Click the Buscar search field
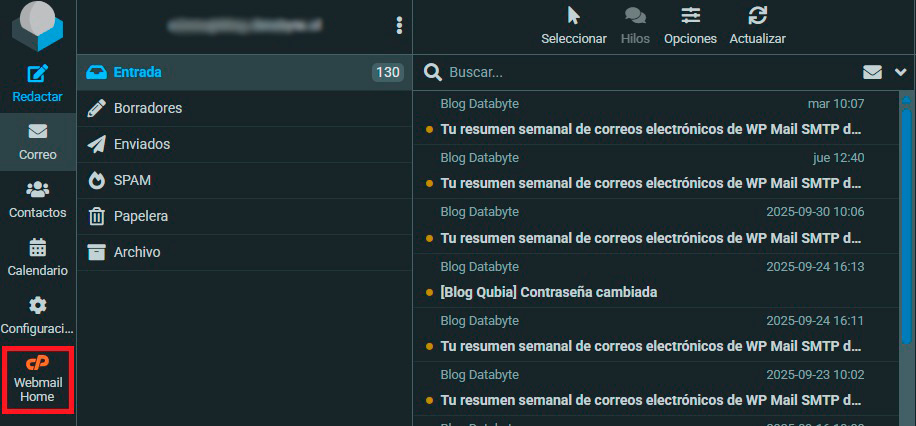The height and width of the screenshot is (426, 916). [640, 72]
